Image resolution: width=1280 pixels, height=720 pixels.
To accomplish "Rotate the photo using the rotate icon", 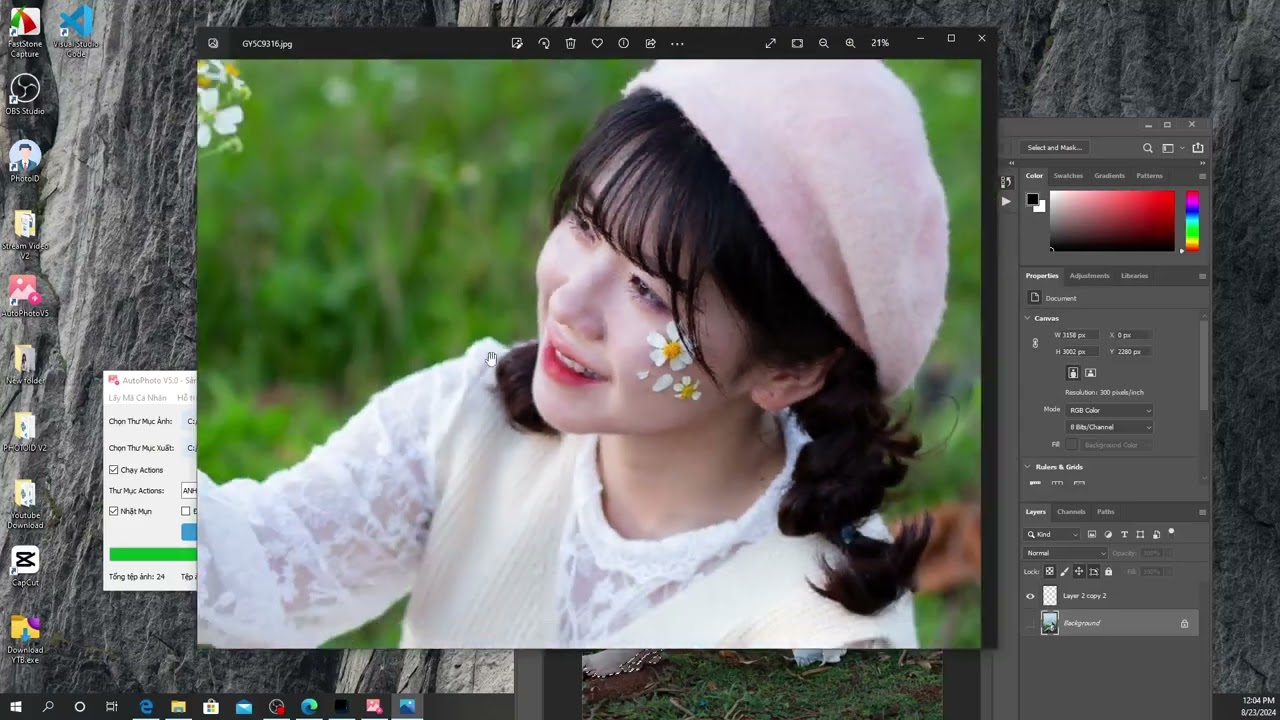I will [544, 43].
